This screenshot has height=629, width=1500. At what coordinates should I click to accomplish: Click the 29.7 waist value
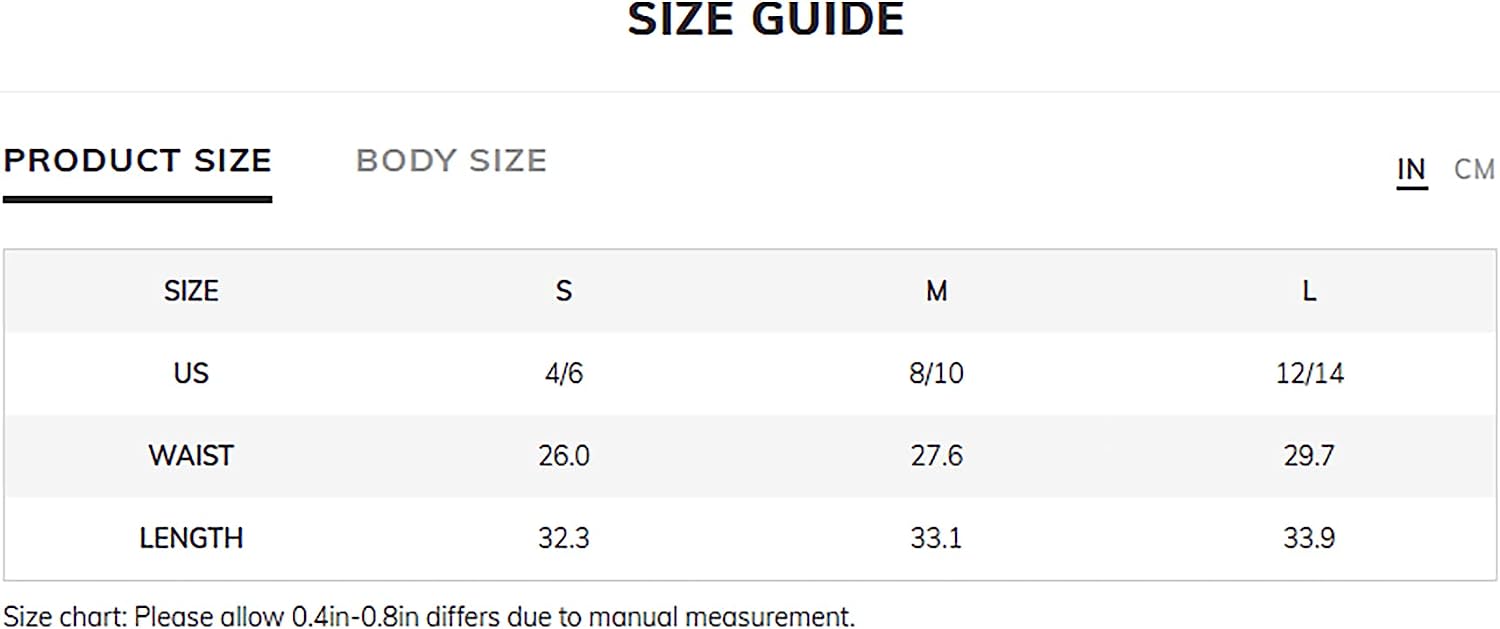tap(1309, 456)
